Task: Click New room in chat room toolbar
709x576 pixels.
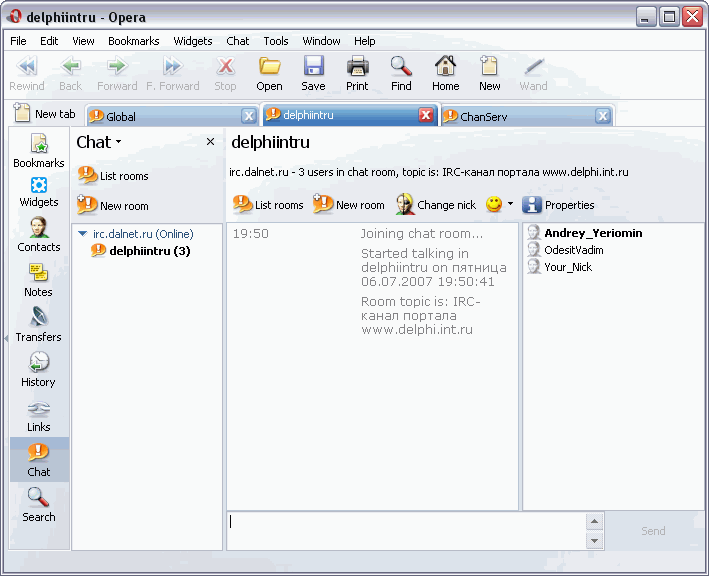Action: point(349,205)
